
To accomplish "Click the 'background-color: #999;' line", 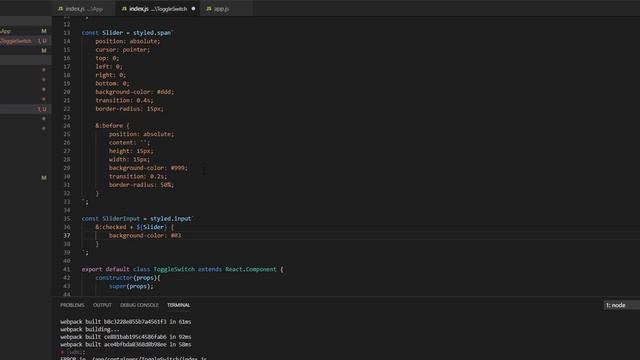I will [x=148, y=168].
